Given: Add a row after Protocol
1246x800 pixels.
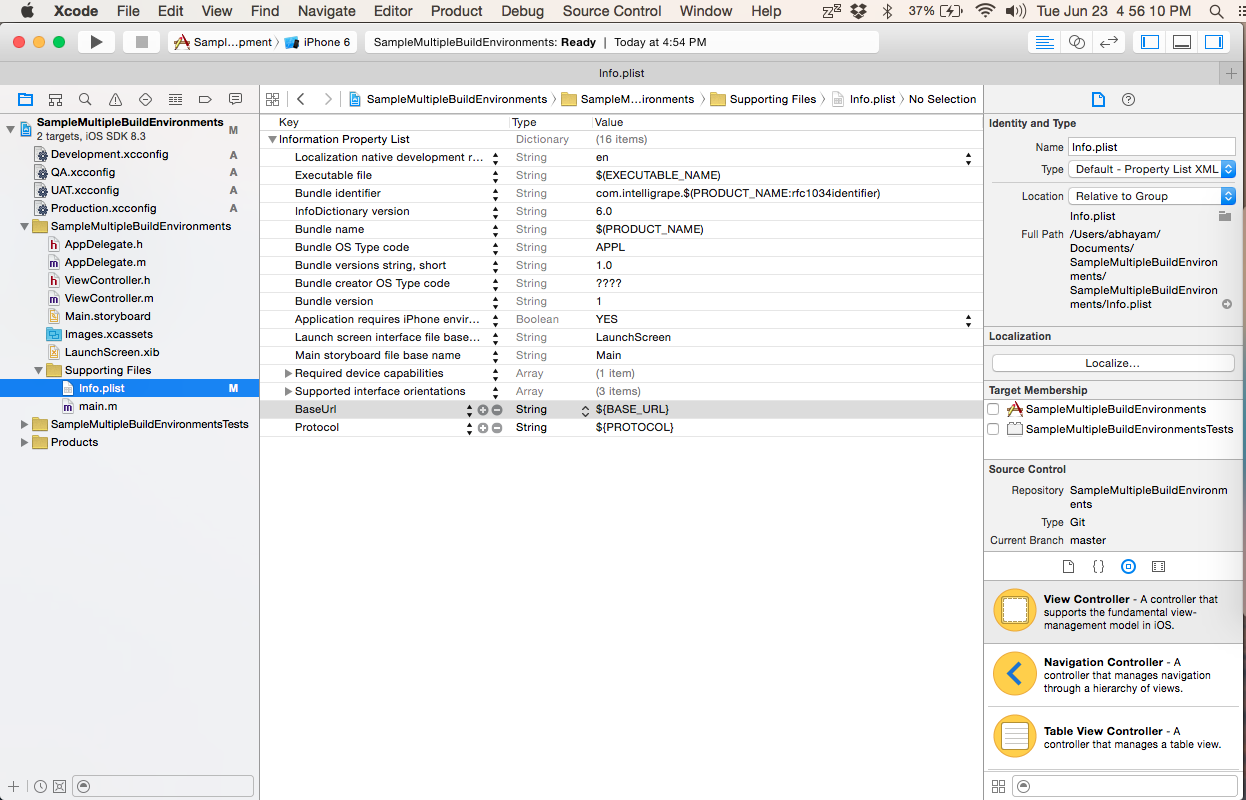Looking at the screenshot, I should 483,428.
